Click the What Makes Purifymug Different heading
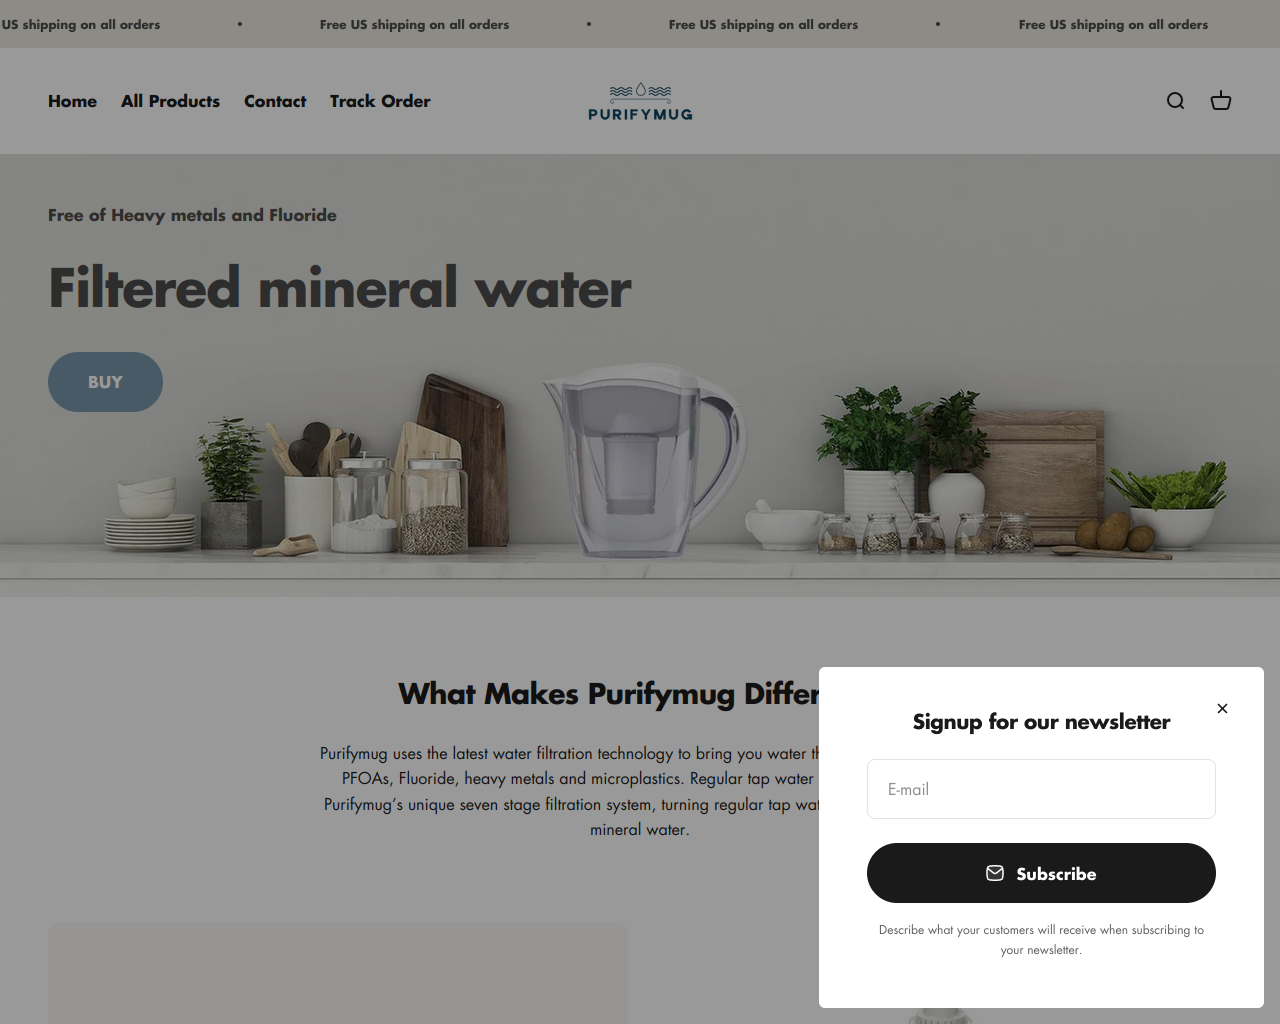This screenshot has height=1024, width=1280. [608, 693]
